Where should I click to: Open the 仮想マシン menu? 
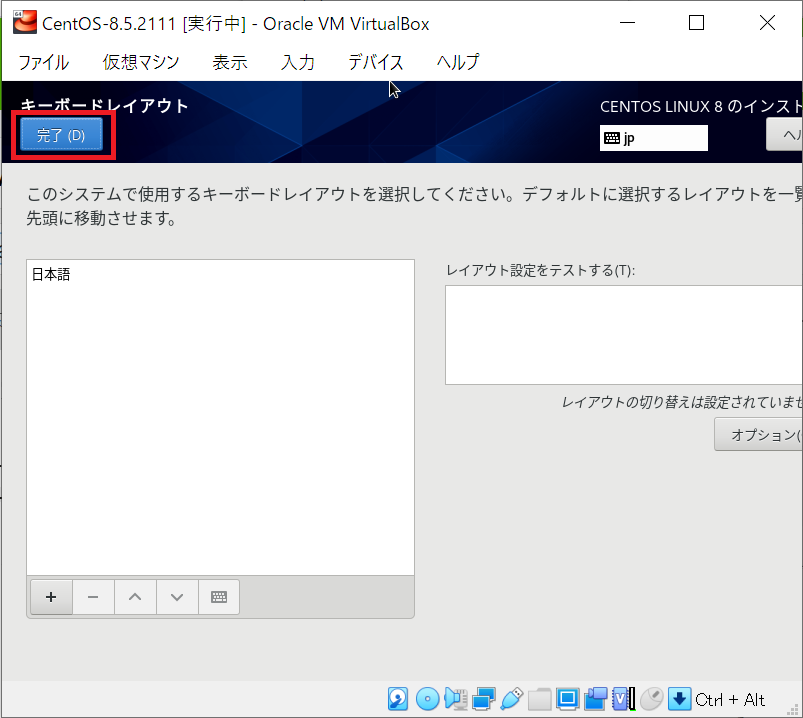[140, 62]
